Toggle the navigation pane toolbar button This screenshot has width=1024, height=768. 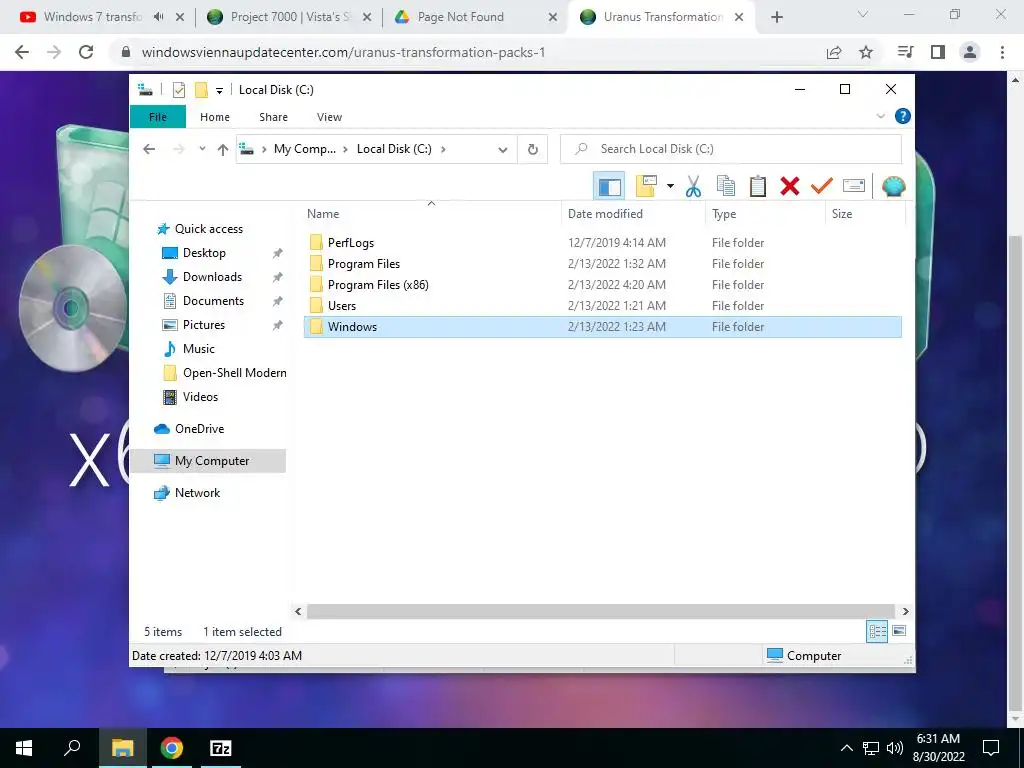(x=609, y=187)
